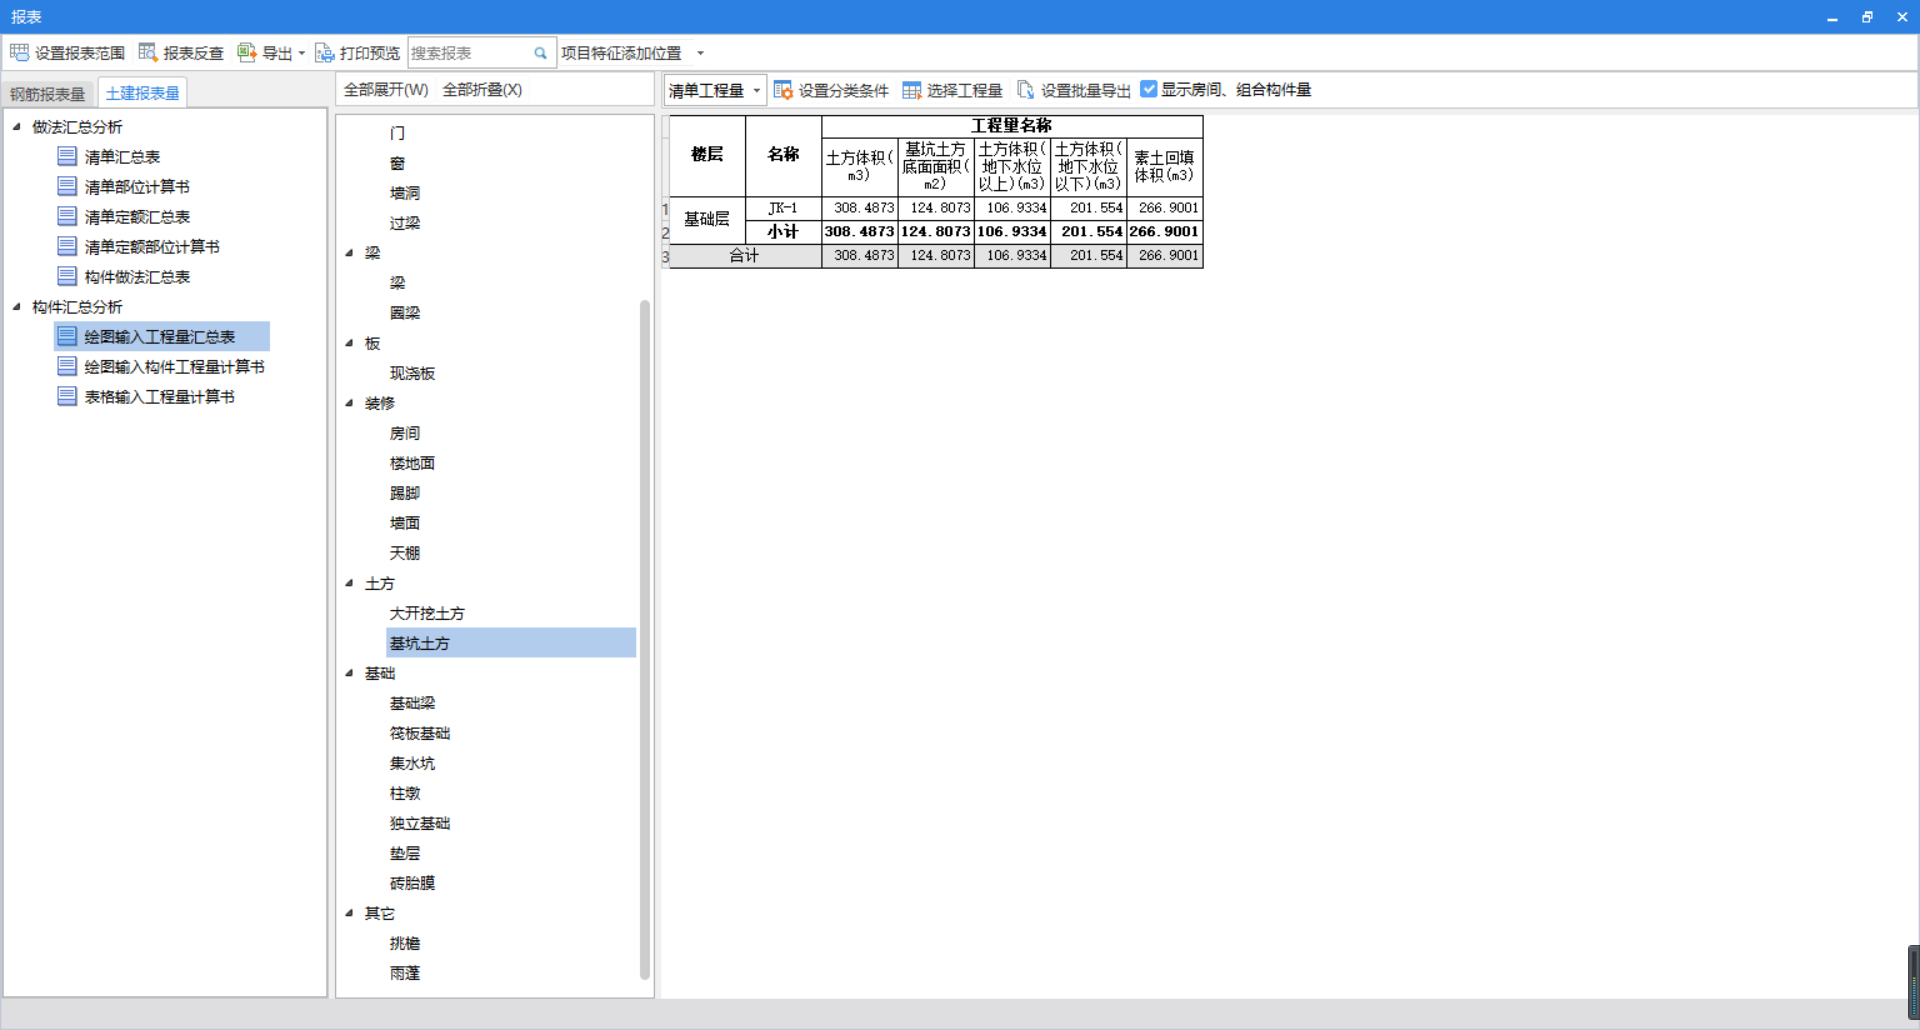The image size is (1920, 1030).
Task: Click the search magnifier icon
Action: coord(541,53)
